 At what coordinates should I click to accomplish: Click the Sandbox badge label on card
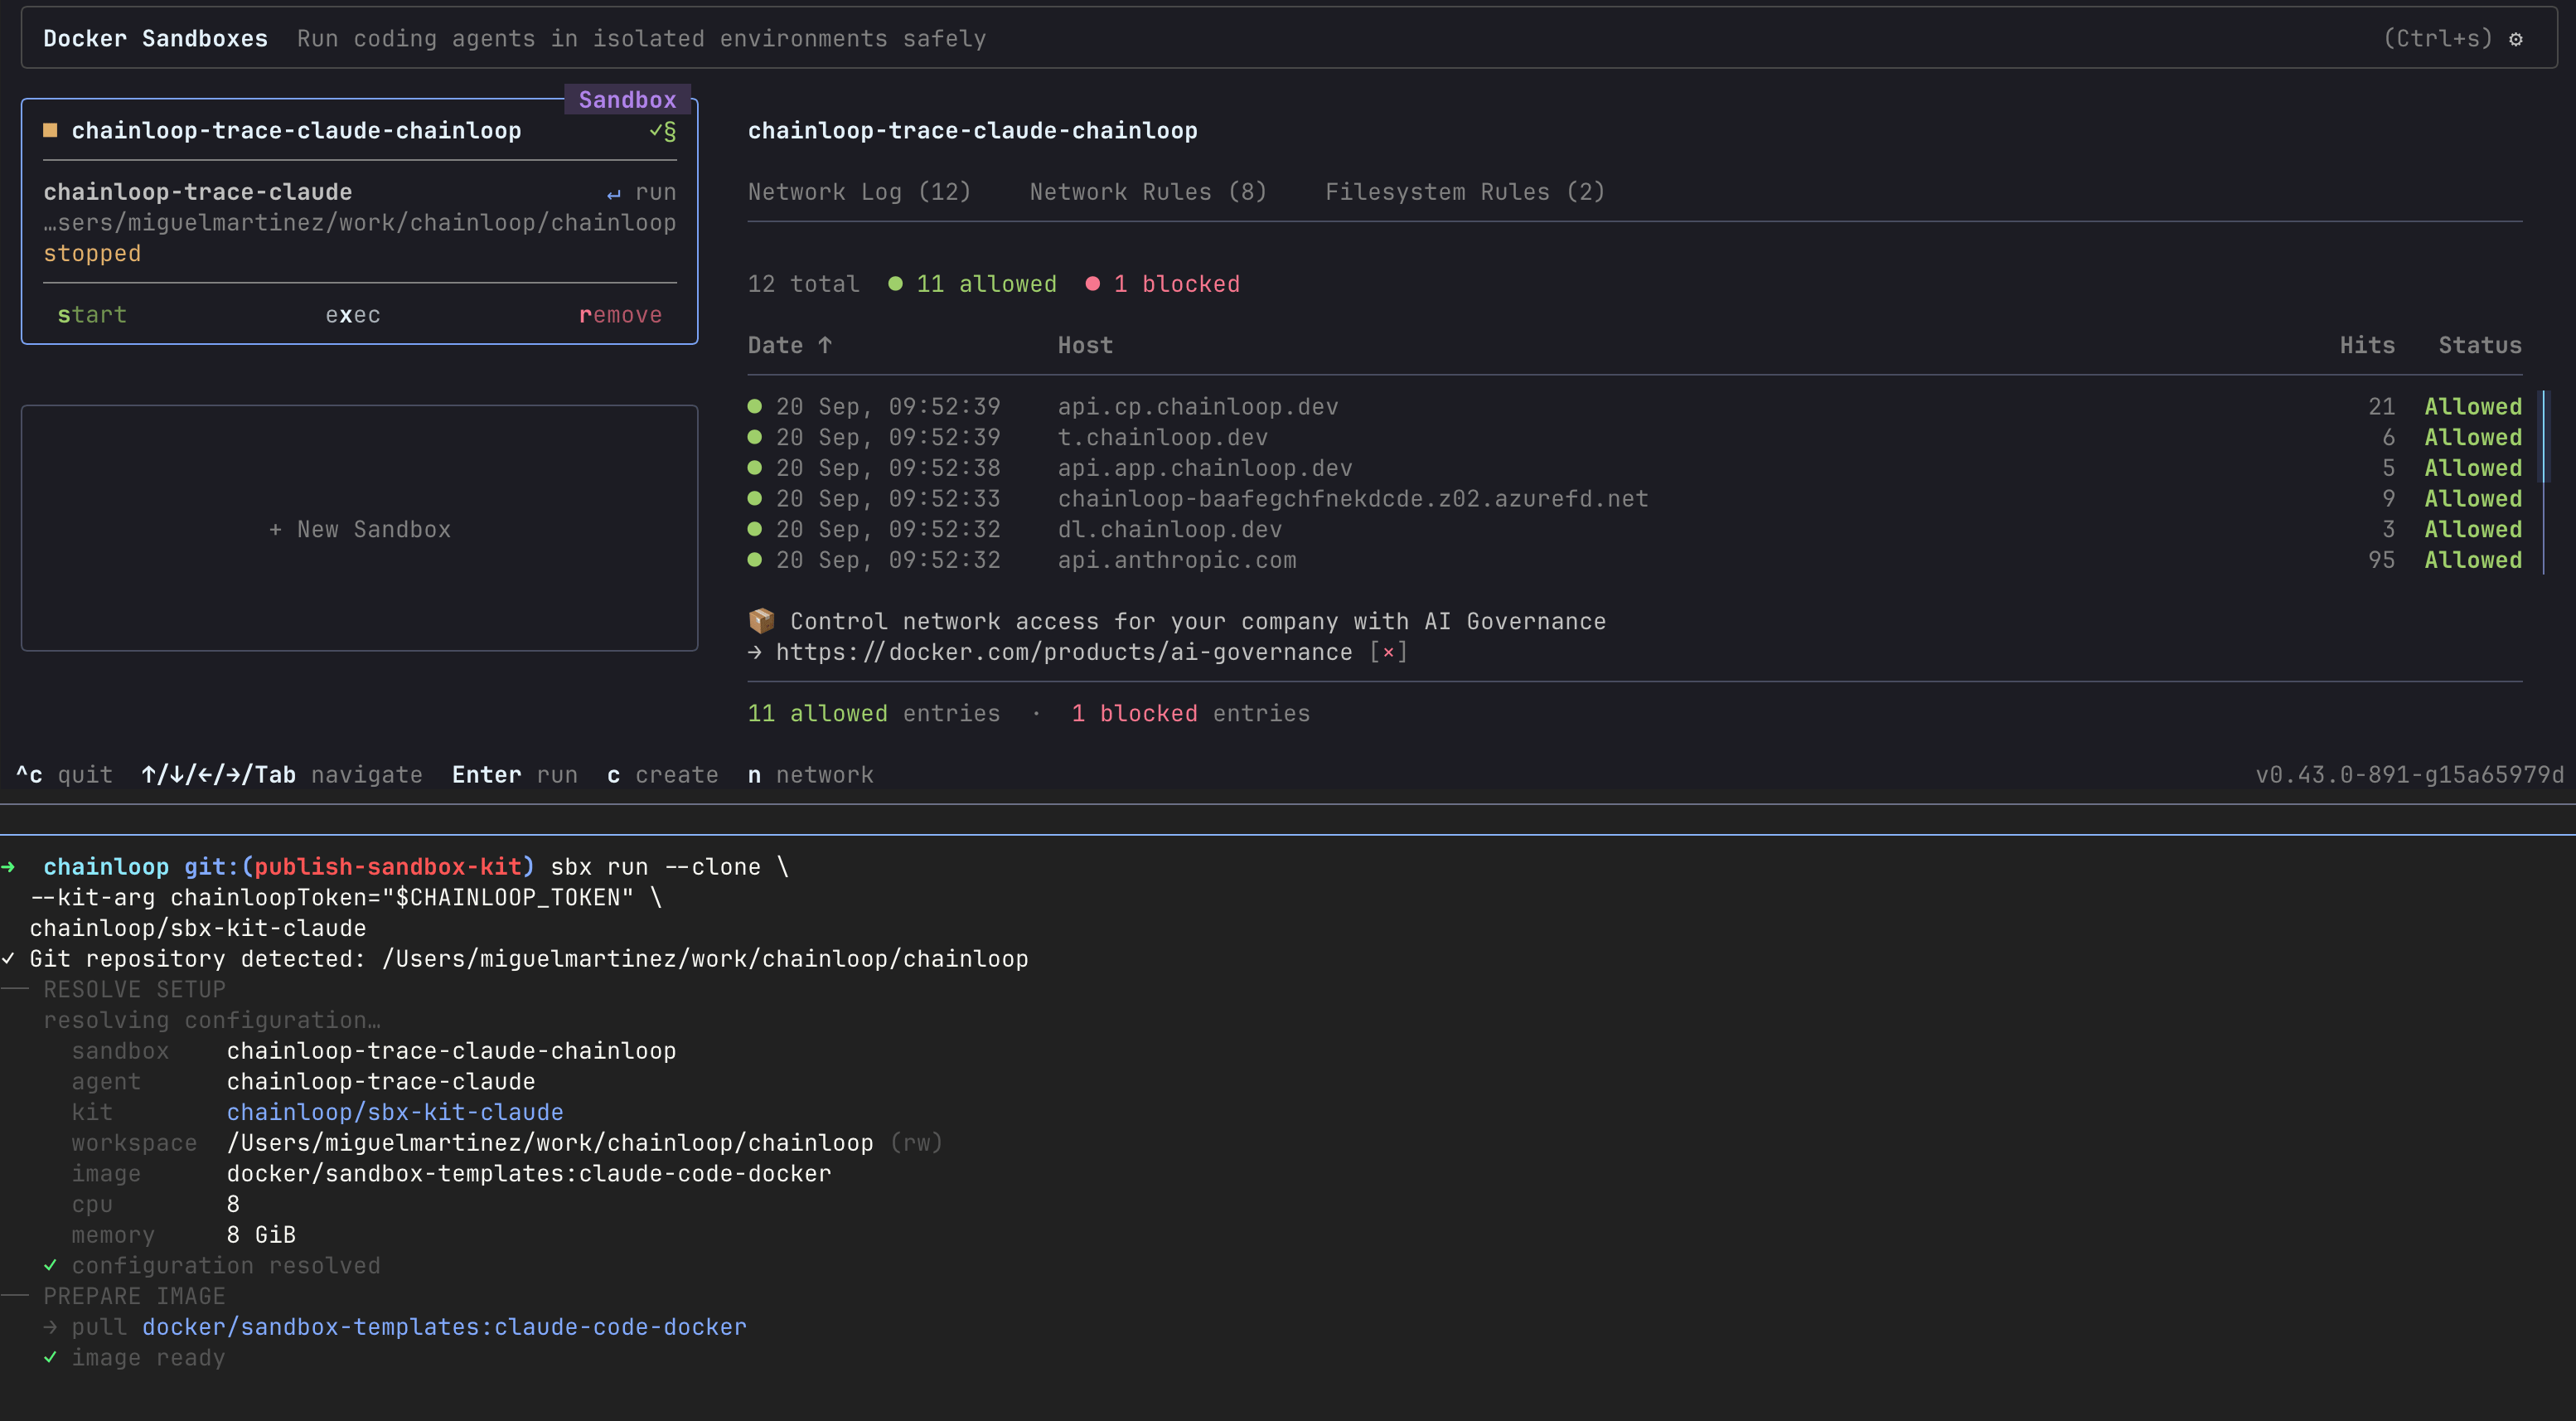(x=627, y=100)
